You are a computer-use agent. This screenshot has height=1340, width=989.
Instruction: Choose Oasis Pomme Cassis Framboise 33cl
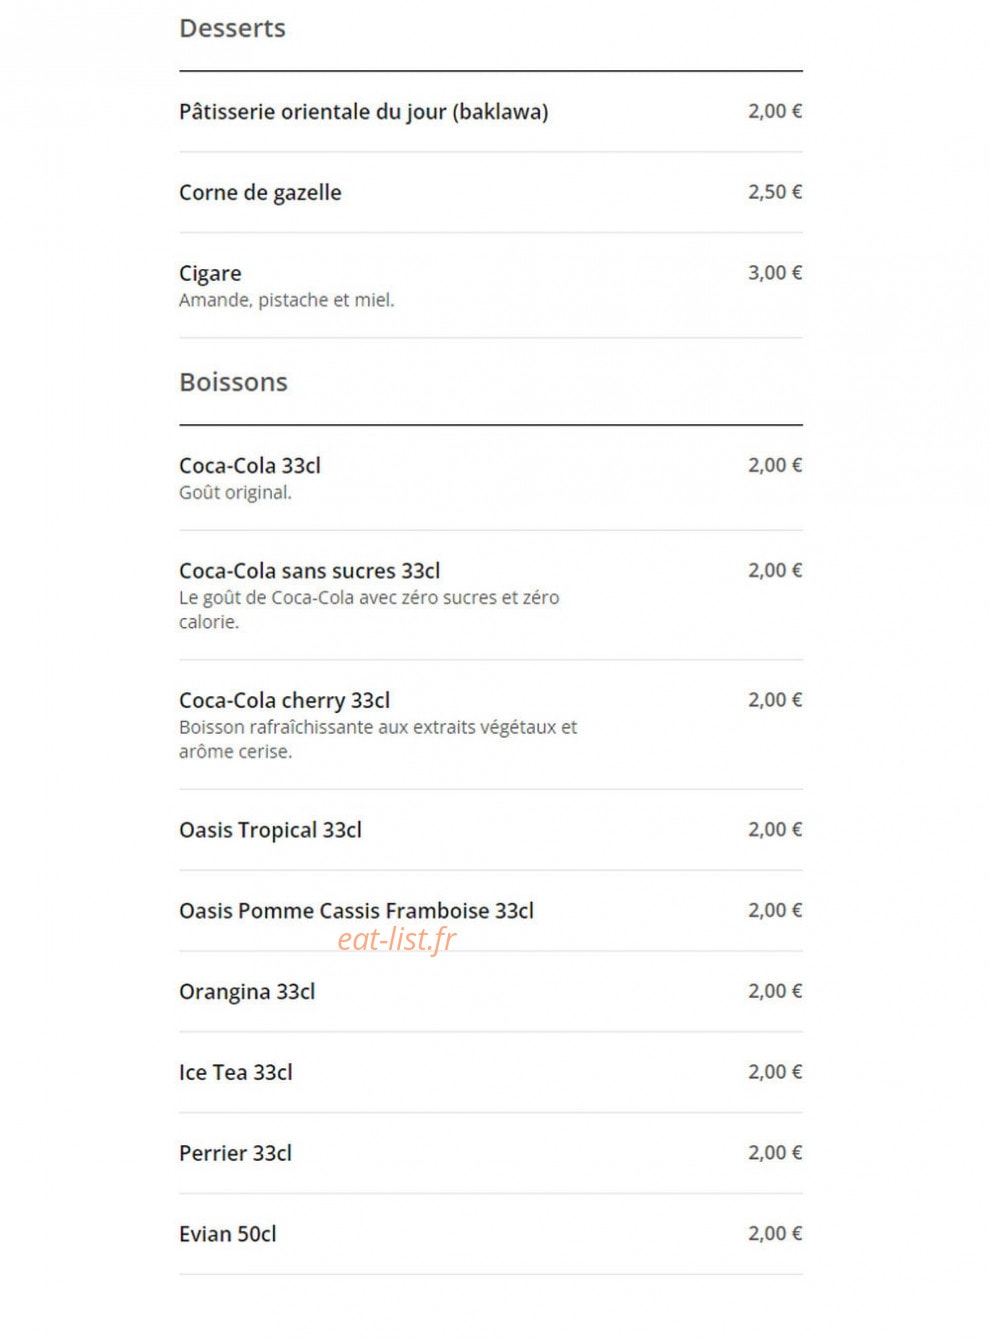coord(490,911)
